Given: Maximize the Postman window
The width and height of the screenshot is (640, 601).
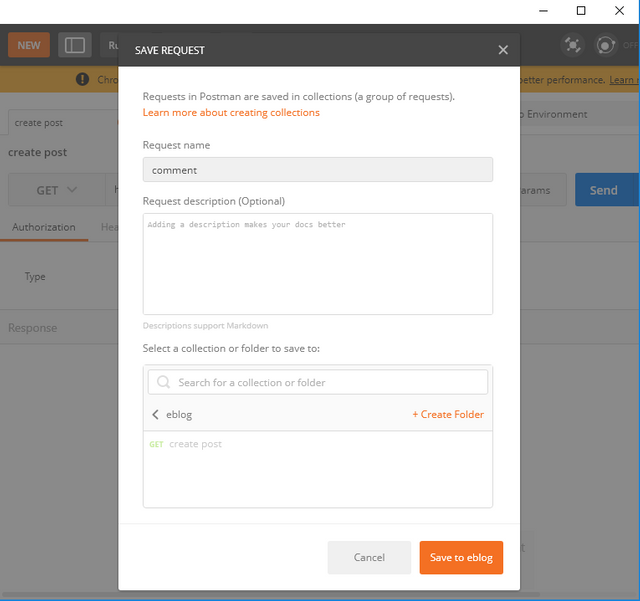Looking at the screenshot, I should [581, 11].
